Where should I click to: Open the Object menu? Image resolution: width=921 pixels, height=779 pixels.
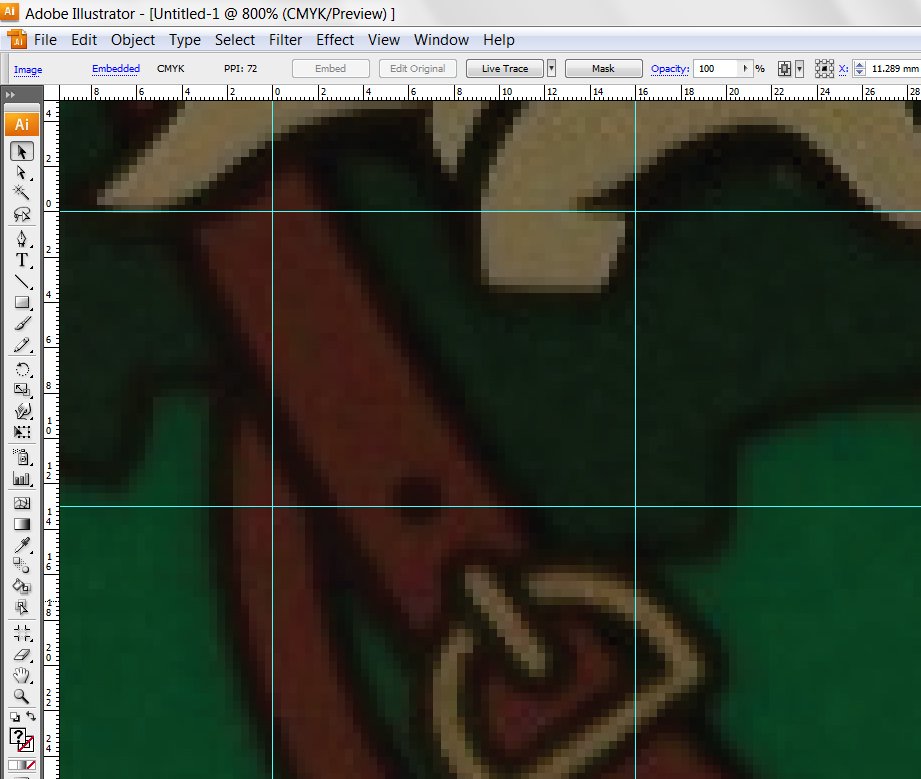pos(133,40)
